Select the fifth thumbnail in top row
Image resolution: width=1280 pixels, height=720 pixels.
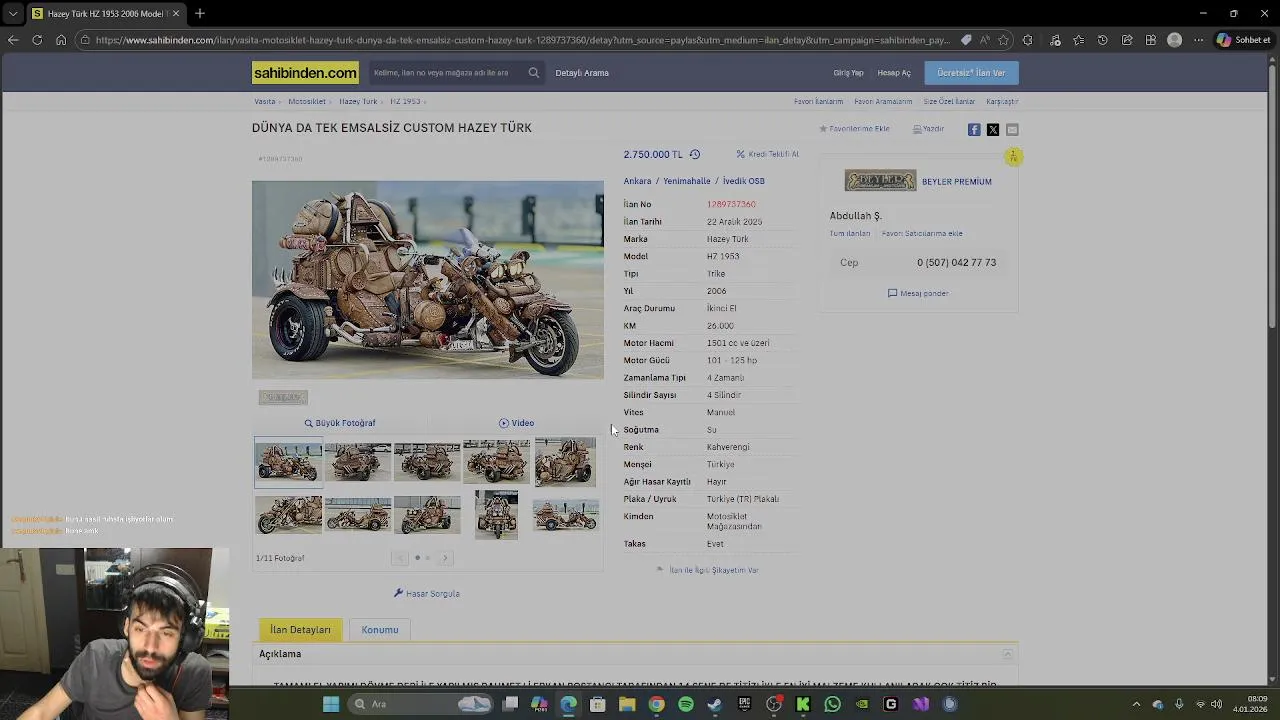coord(565,462)
